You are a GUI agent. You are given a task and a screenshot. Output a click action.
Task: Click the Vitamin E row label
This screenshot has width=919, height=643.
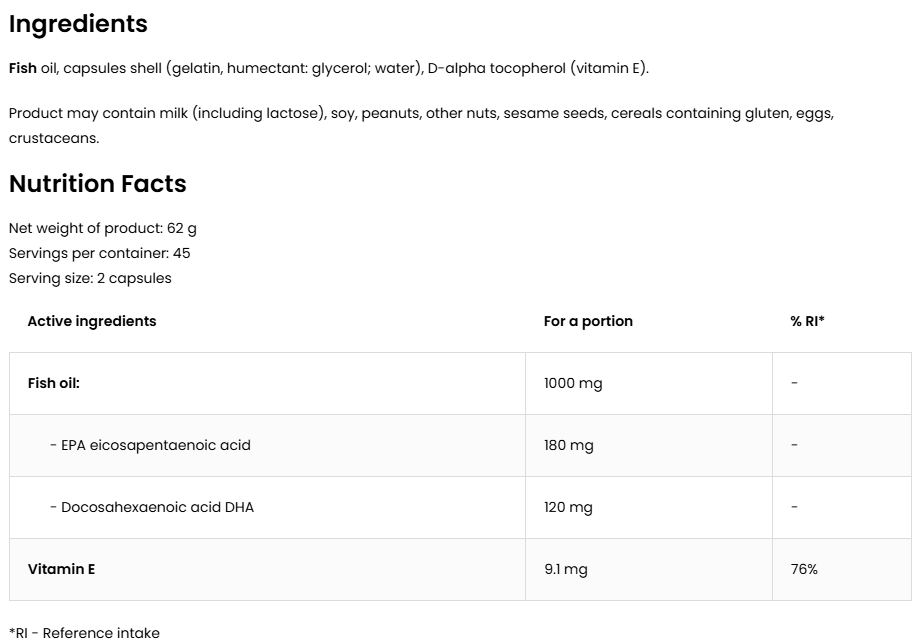(62, 569)
